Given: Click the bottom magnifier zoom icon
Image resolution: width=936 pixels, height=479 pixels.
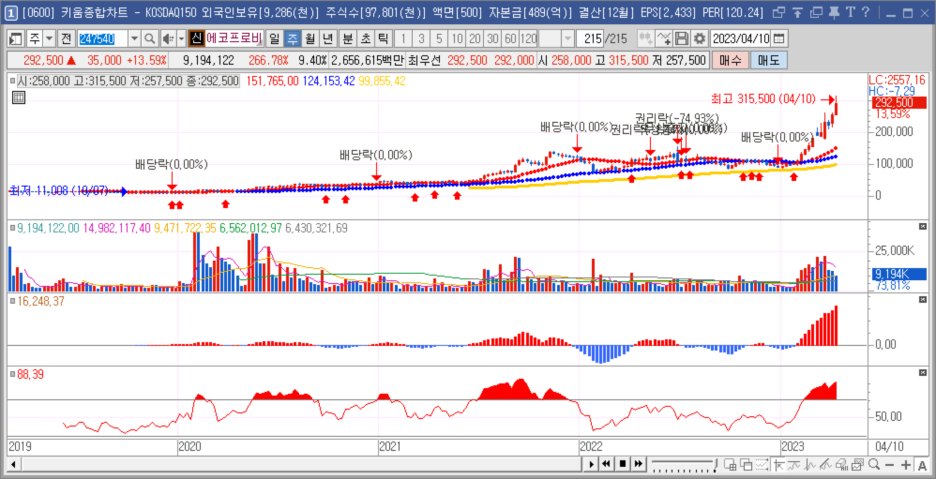Looking at the screenshot, I should 874,464.
